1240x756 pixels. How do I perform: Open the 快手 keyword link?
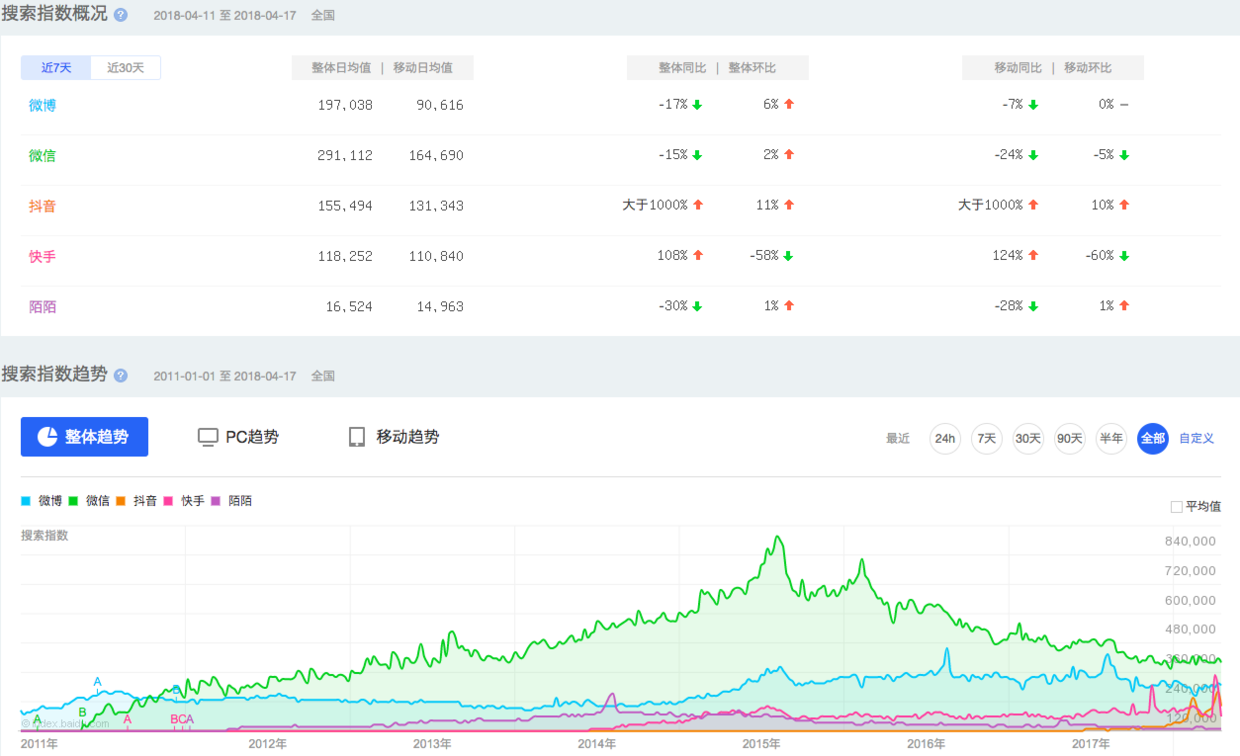(x=41, y=255)
